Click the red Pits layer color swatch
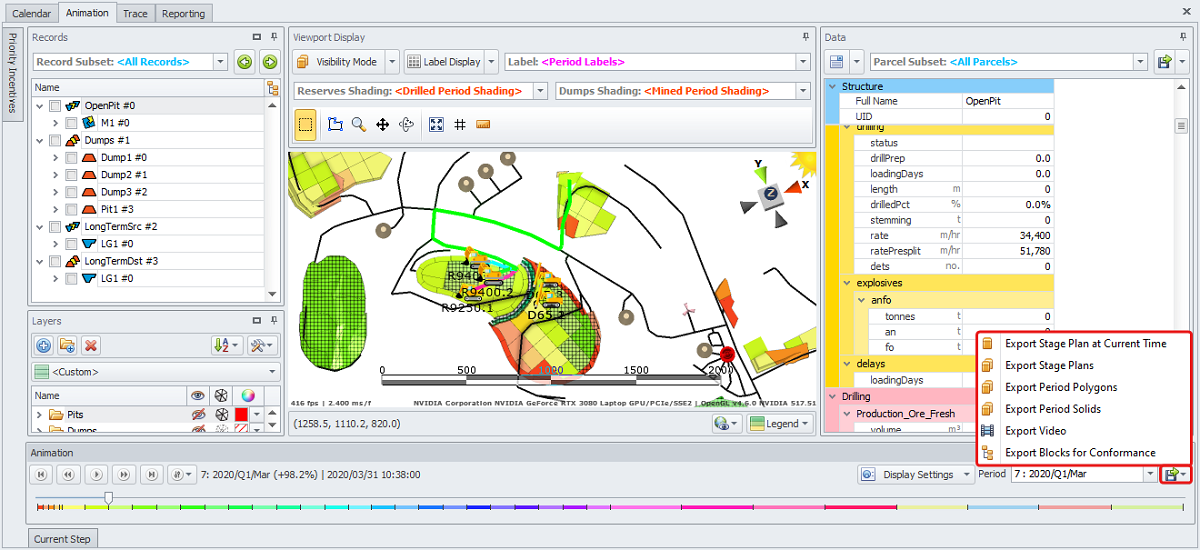 point(242,414)
